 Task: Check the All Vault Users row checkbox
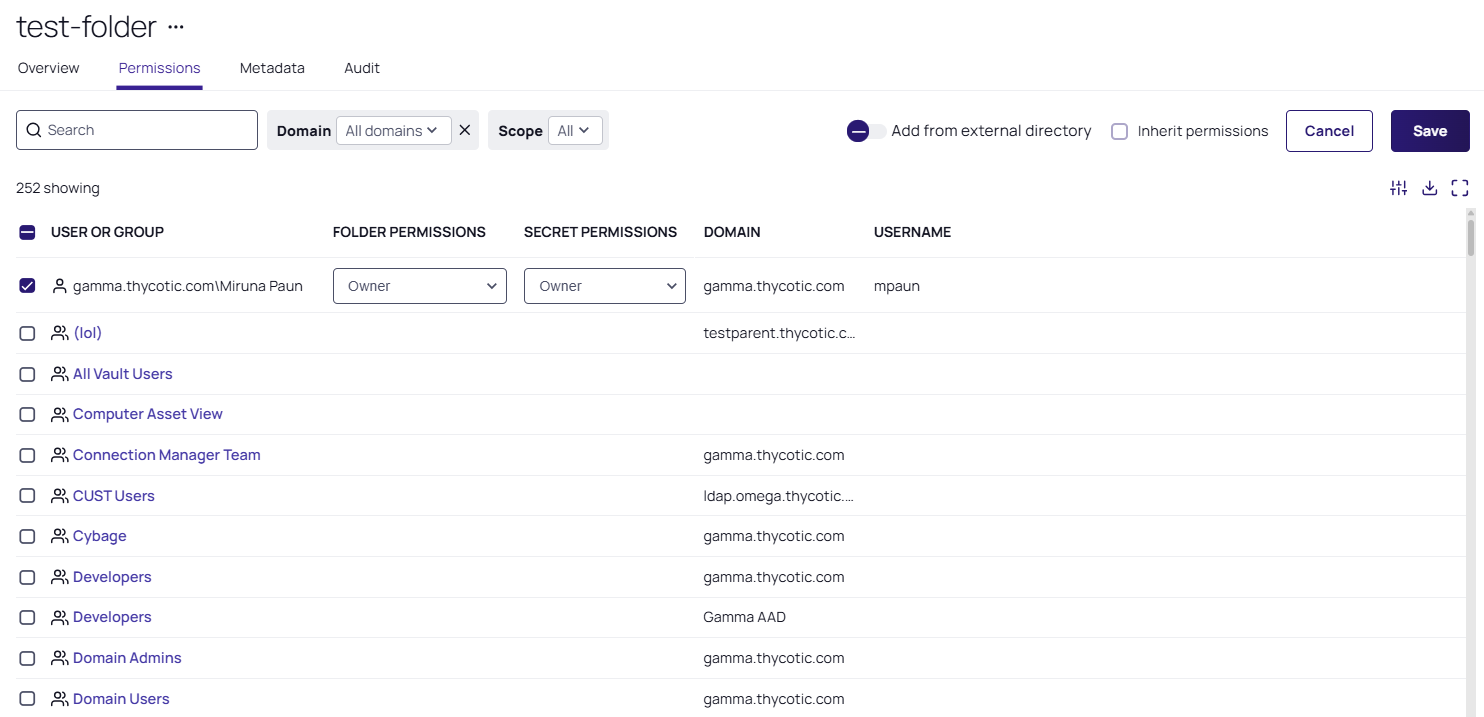[x=28, y=374]
